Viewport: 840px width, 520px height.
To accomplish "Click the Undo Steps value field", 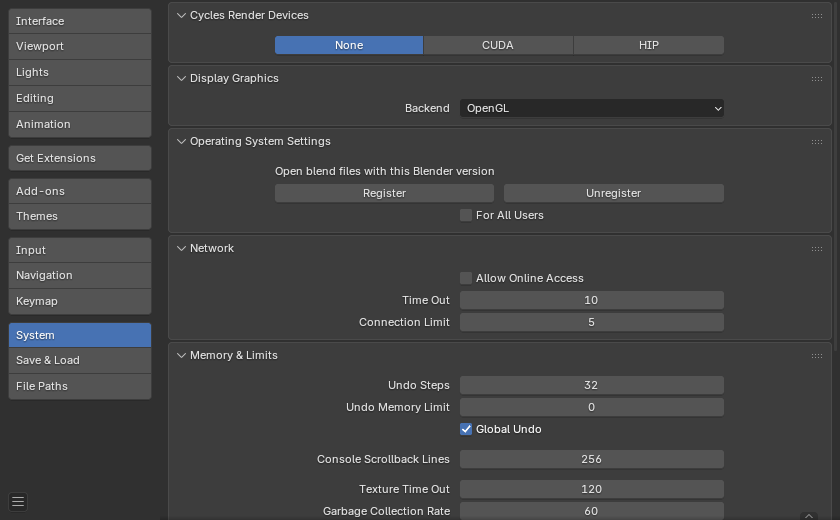I will 591,386.
